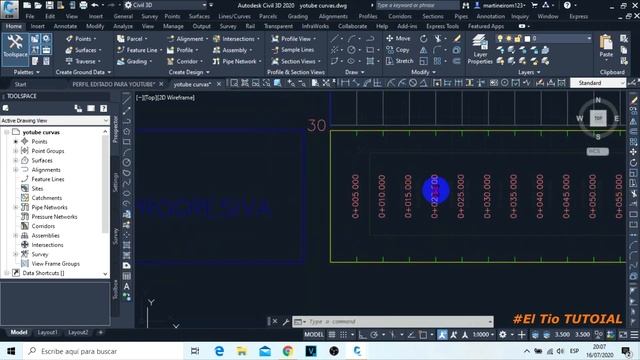Expand the Surfaces tree node

click(x=16, y=160)
